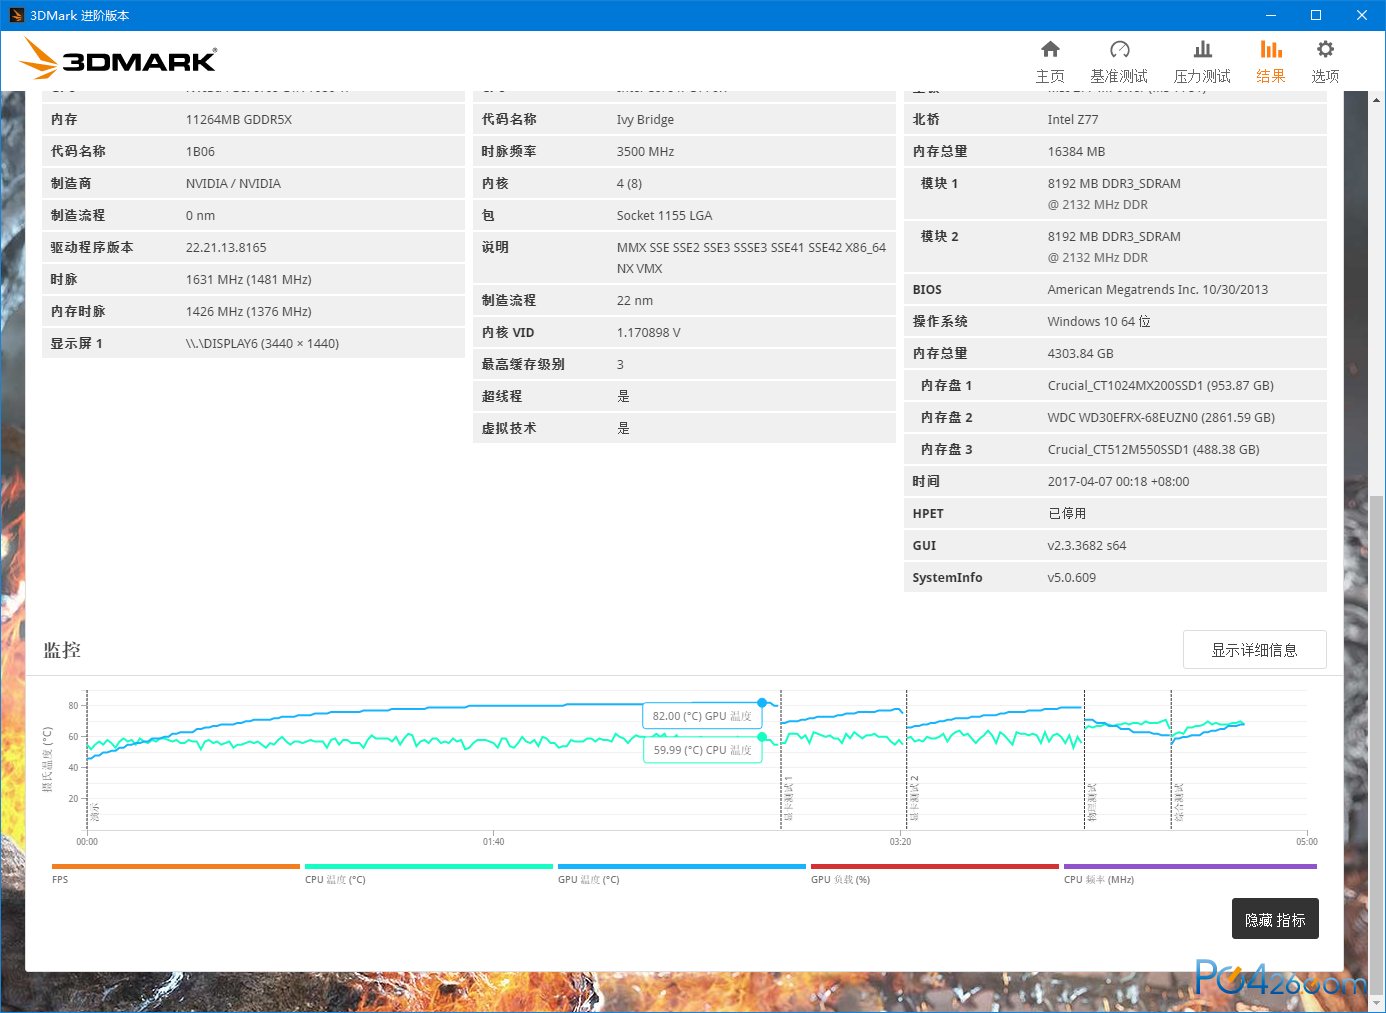Select the Socket 1155 LGA value
This screenshot has height=1013, width=1386.
coord(664,216)
